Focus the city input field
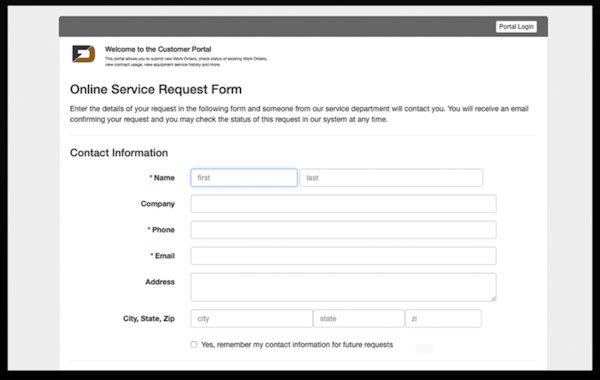The height and width of the screenshot is (380, 600). click(251, 318)
